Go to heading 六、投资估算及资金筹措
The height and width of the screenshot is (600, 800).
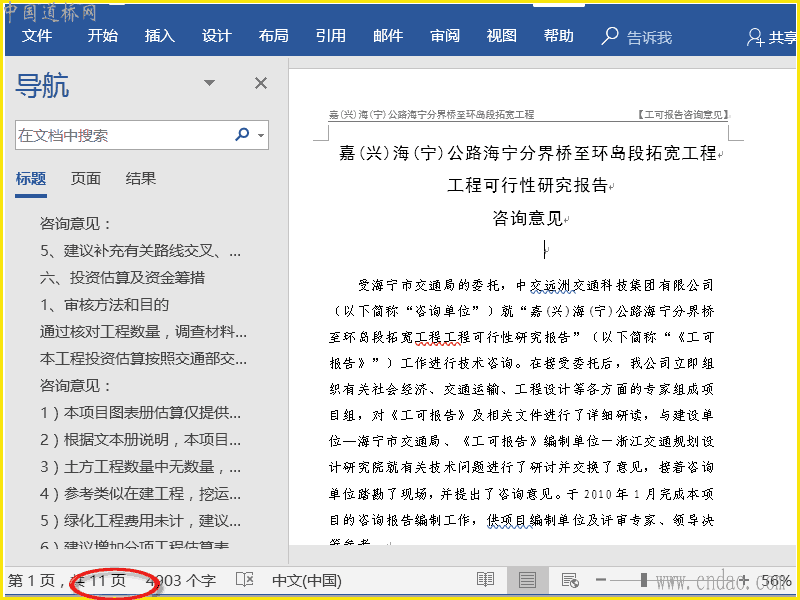pyautogui.click(x=122, y=278)
